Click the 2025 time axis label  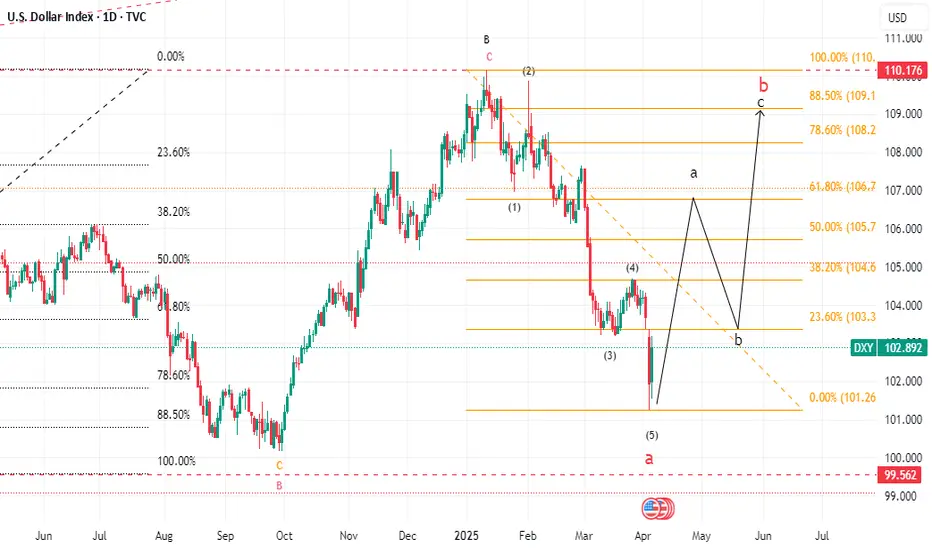coord(467,536)
